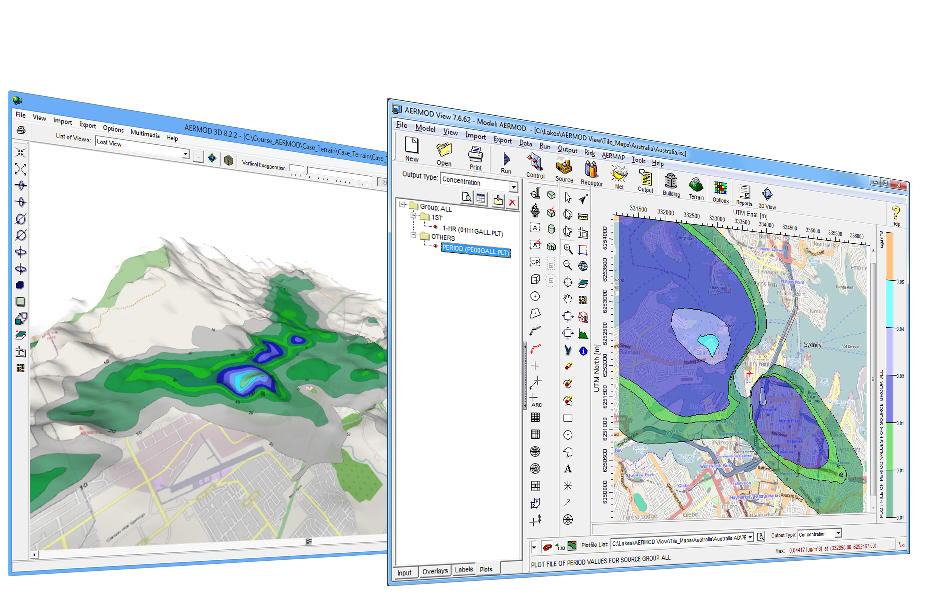Switch to the Overlays tab
This screenshot has width=925, height=600.
click(435, 571)
